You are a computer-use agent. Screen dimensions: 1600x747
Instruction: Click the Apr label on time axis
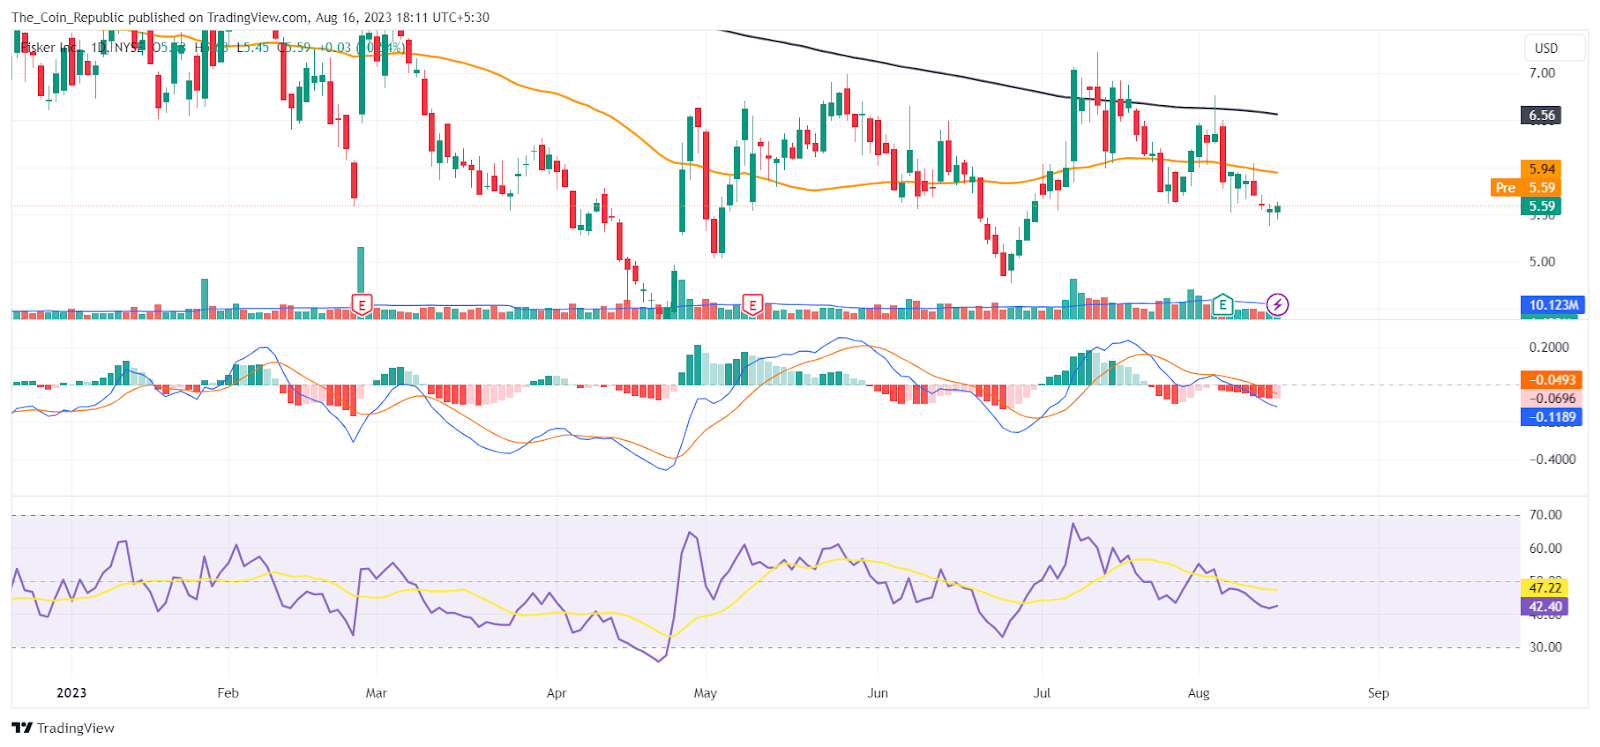[557, 693]
